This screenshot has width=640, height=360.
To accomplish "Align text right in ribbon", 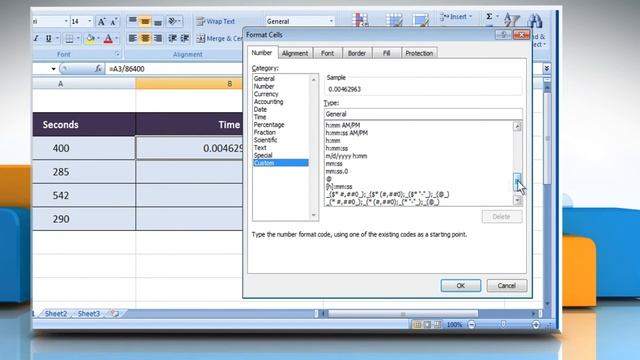I will click(158, 38).
